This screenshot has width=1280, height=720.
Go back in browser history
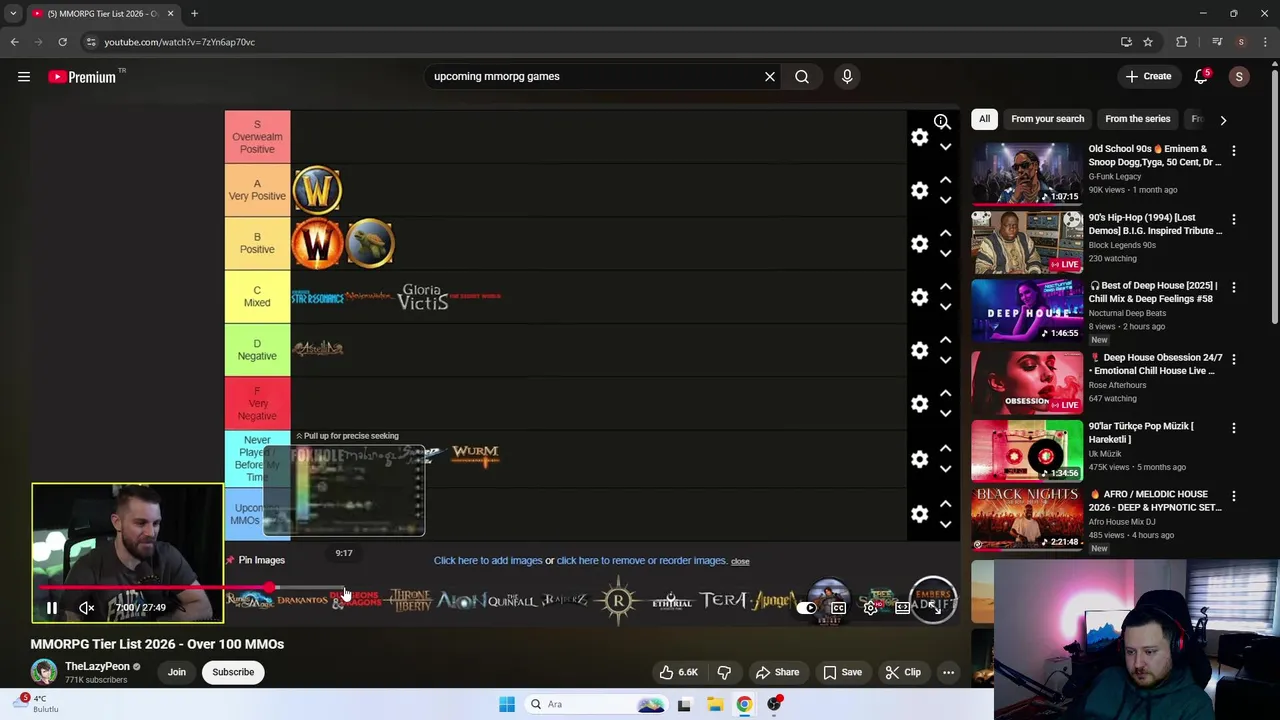[14, 42]
